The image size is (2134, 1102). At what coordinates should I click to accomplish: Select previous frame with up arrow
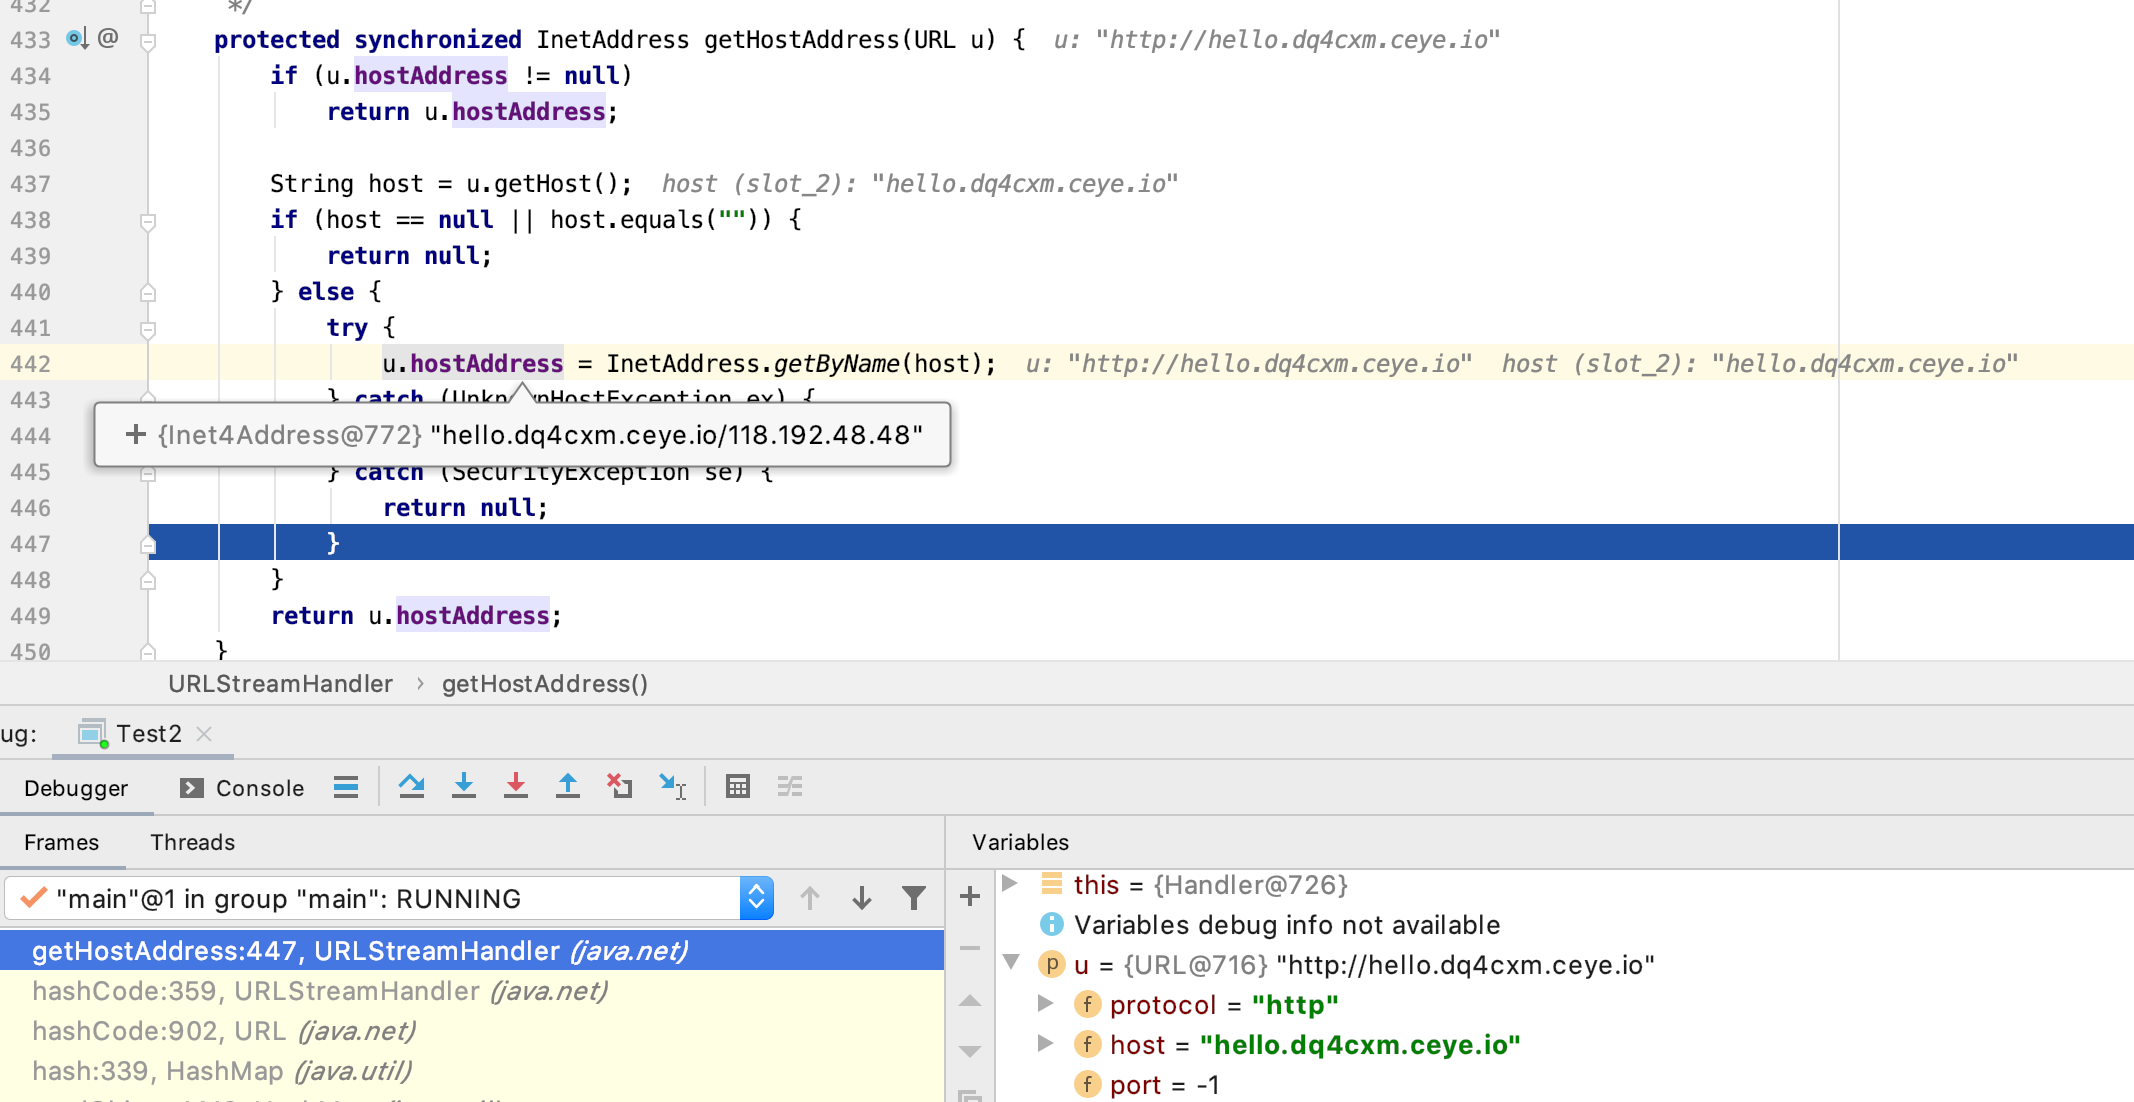810,898
